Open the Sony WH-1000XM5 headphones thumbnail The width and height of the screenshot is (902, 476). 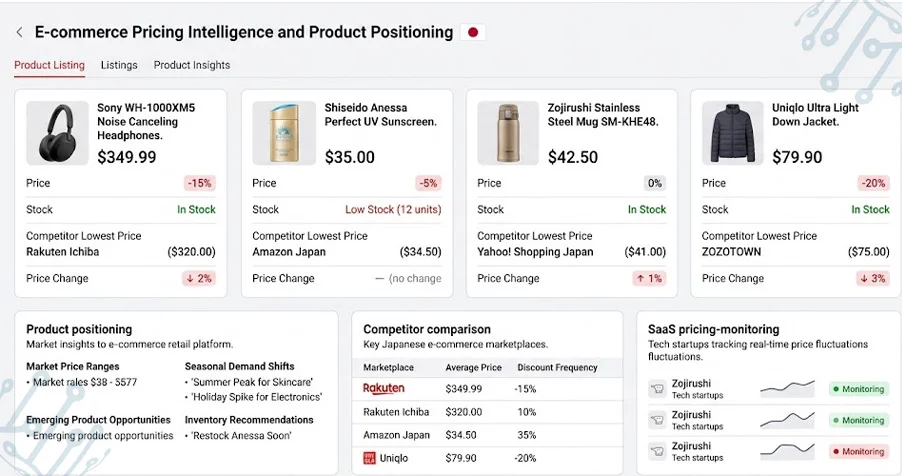(58, 133)
